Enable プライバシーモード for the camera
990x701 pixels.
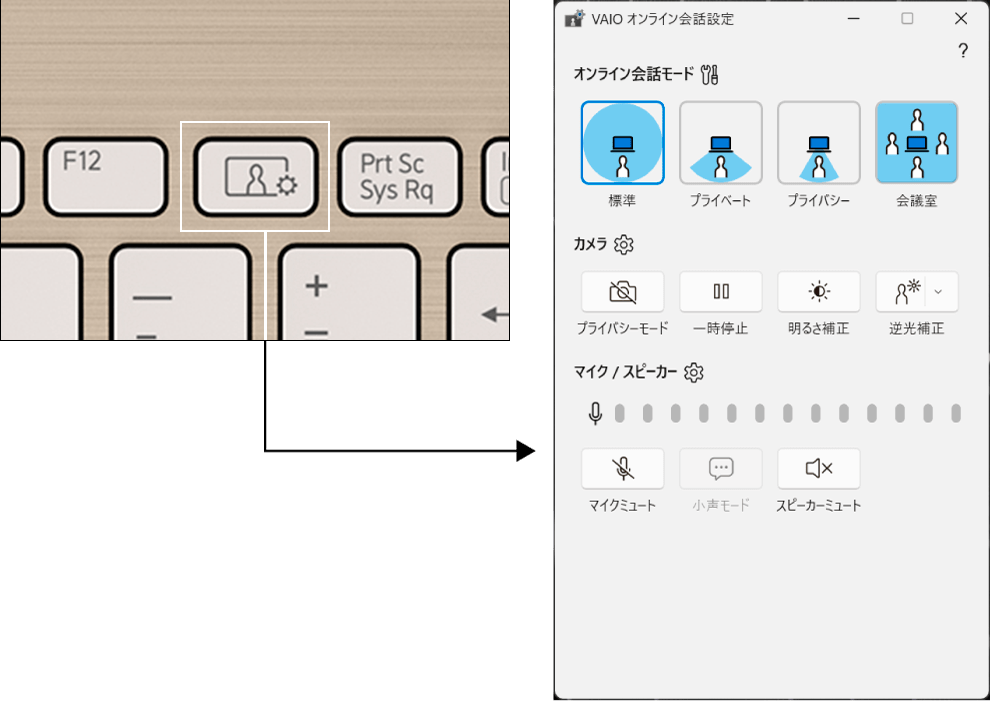click(x=623, y=291)
